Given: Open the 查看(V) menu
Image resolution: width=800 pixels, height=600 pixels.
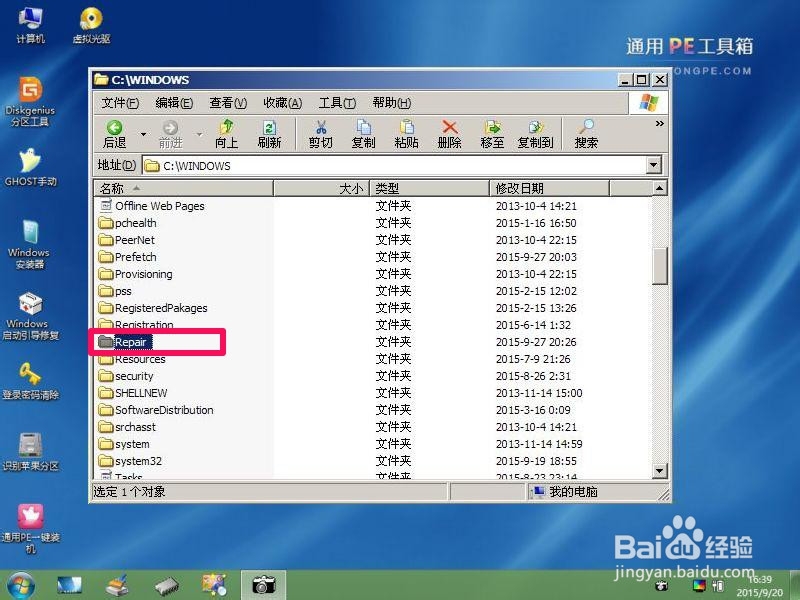Looking at the screenshot, I should (226, 102).
